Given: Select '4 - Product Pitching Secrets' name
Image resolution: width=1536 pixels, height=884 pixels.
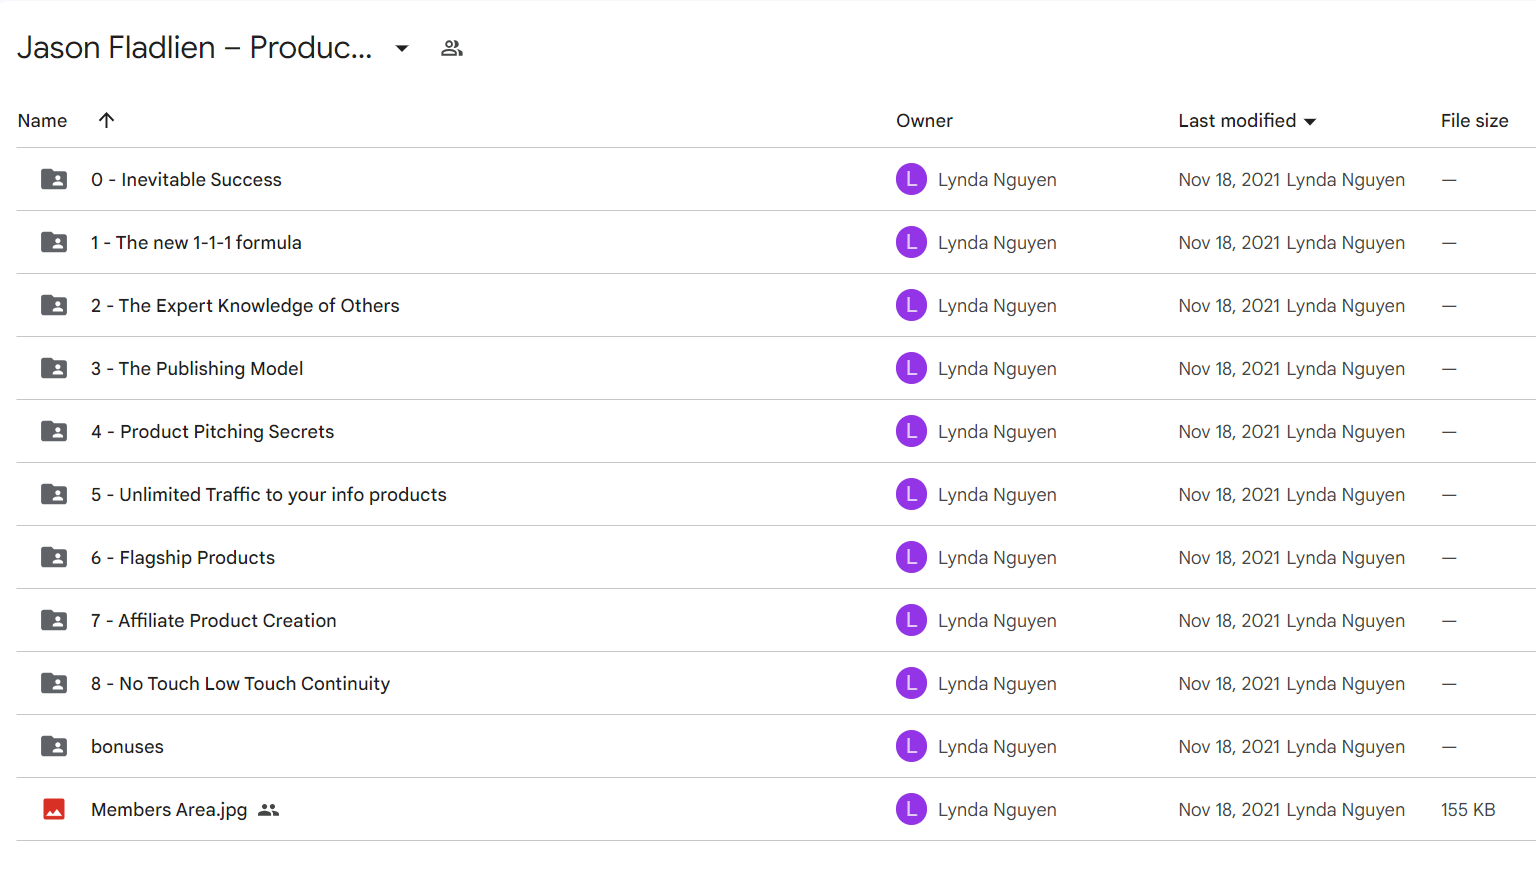Looking at the screenshot, I should click(212, 432).
